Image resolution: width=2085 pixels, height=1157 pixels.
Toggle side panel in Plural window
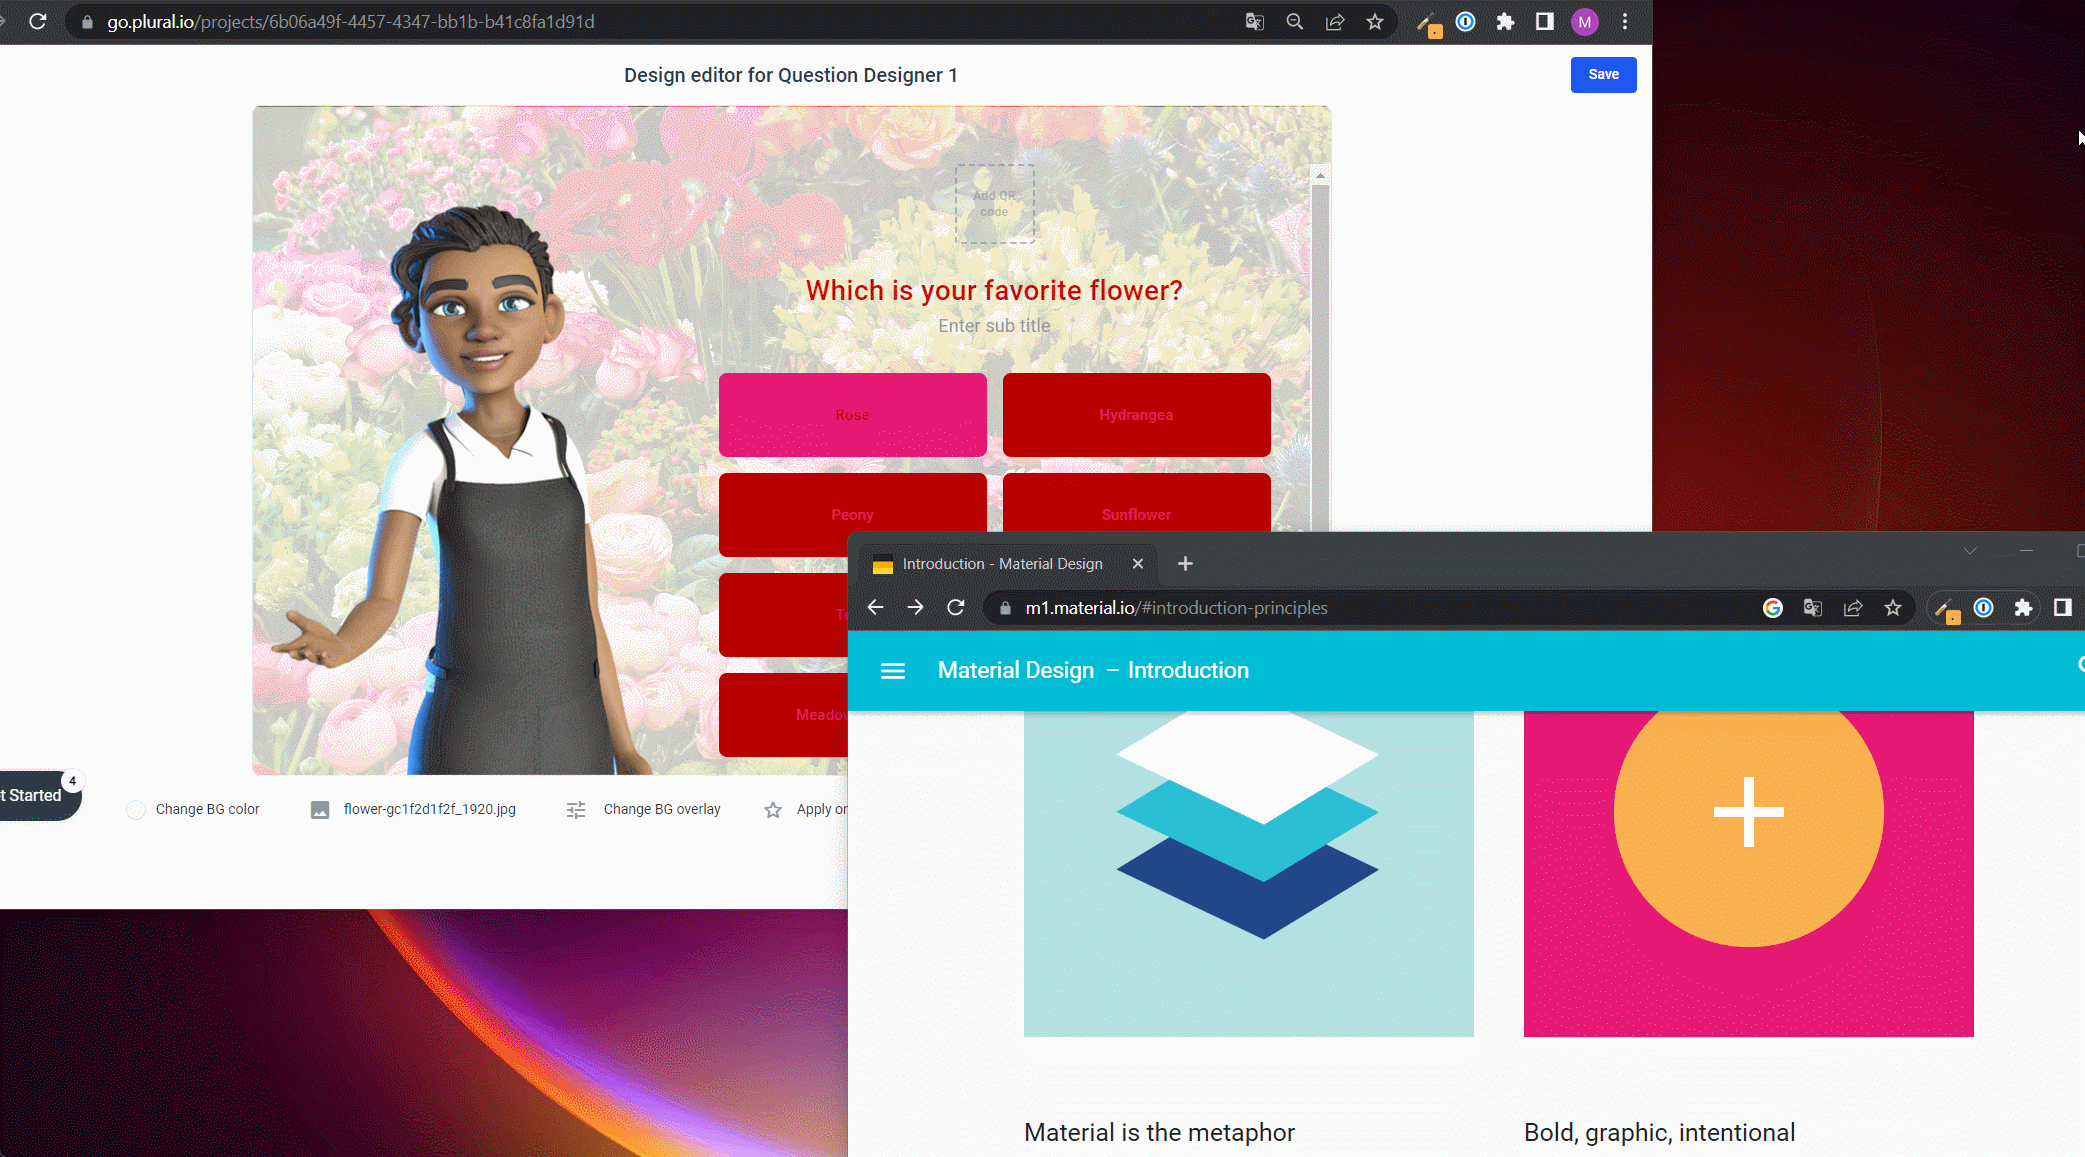(1544, 21)
